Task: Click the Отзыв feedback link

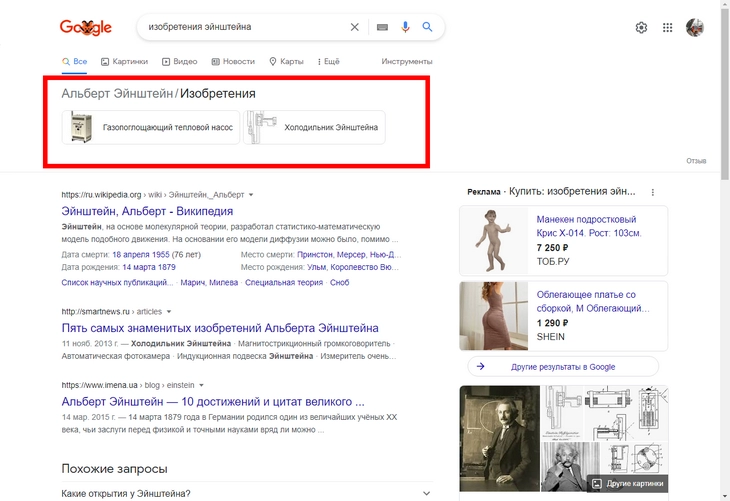Action: (696, 161)
